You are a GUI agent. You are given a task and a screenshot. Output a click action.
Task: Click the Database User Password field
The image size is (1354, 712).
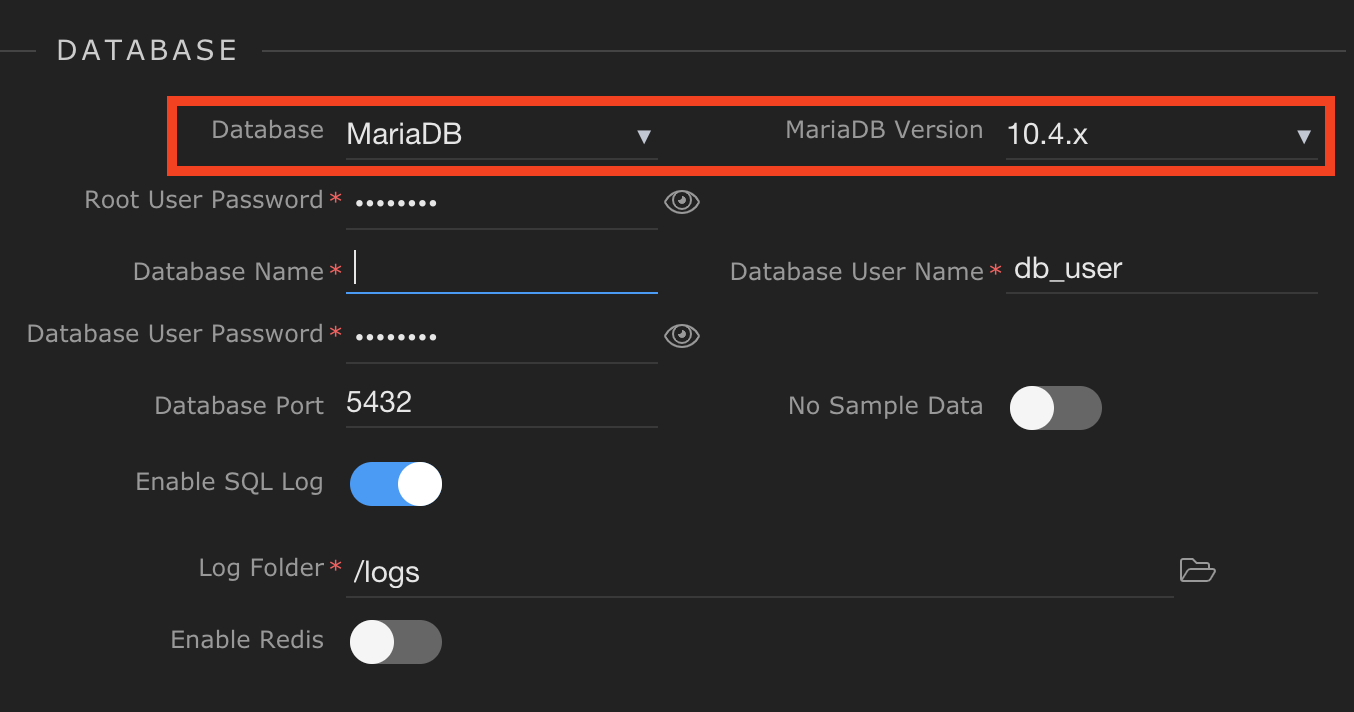500,336
